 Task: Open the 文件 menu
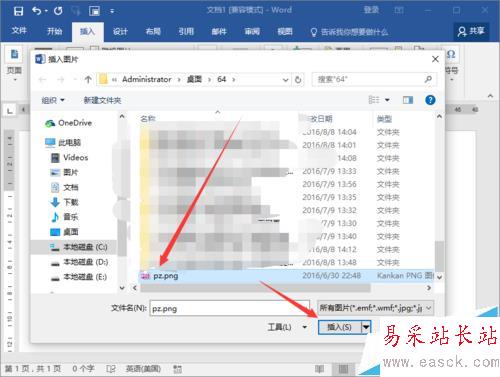coord(19,31)
